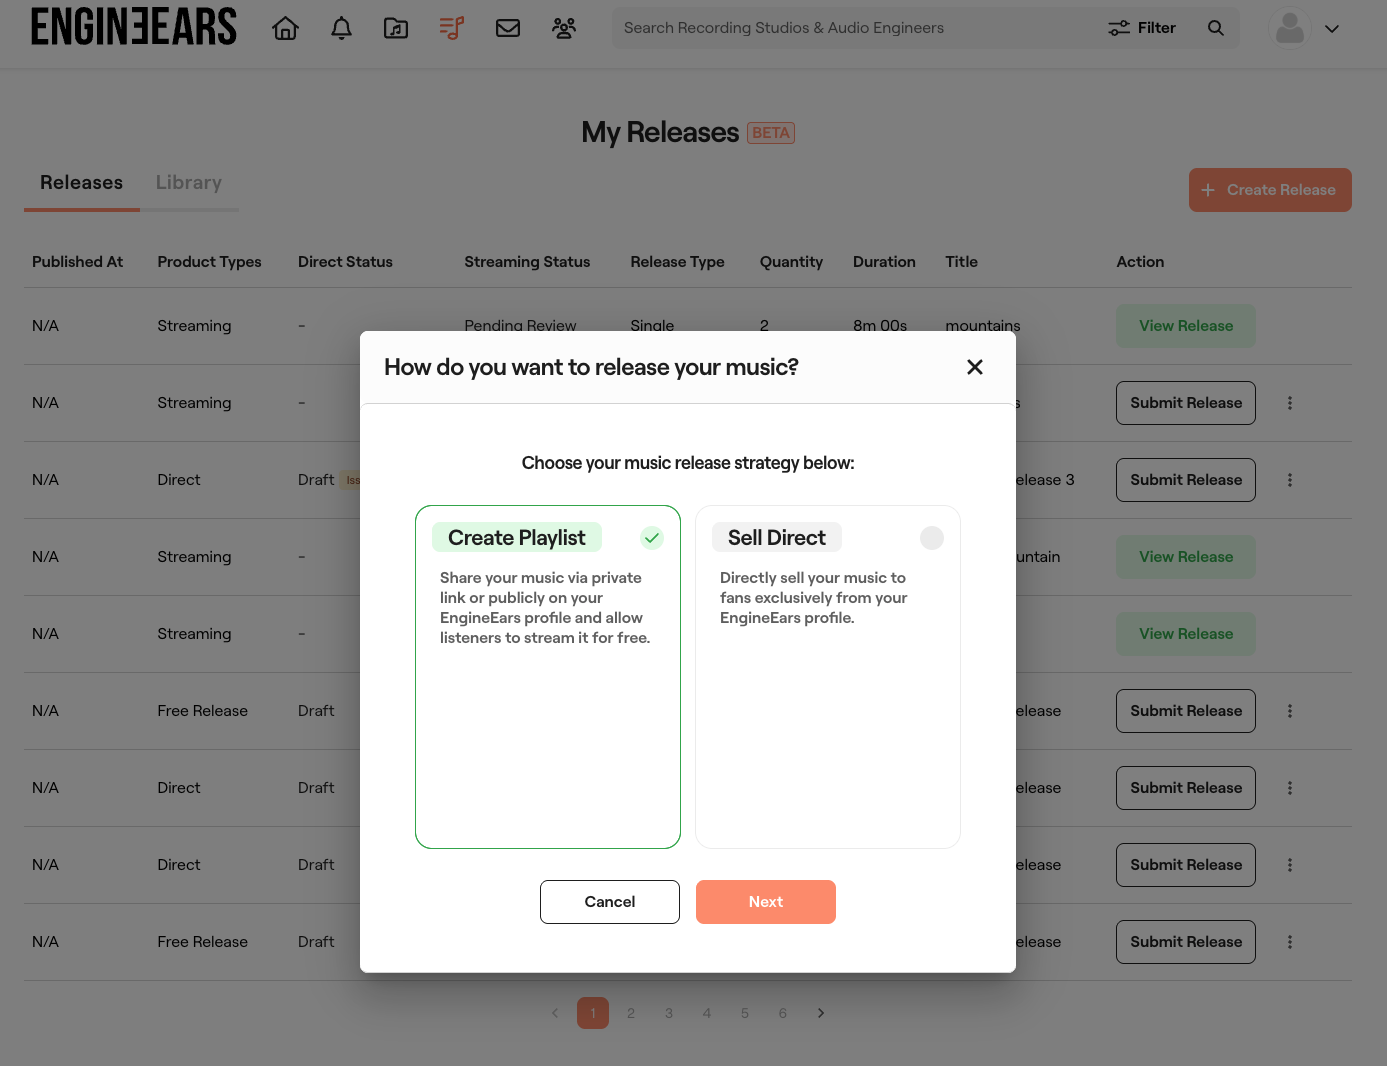1387x1066 pixels.
Task: Open the music folder icon
Action: pos(396,28)
